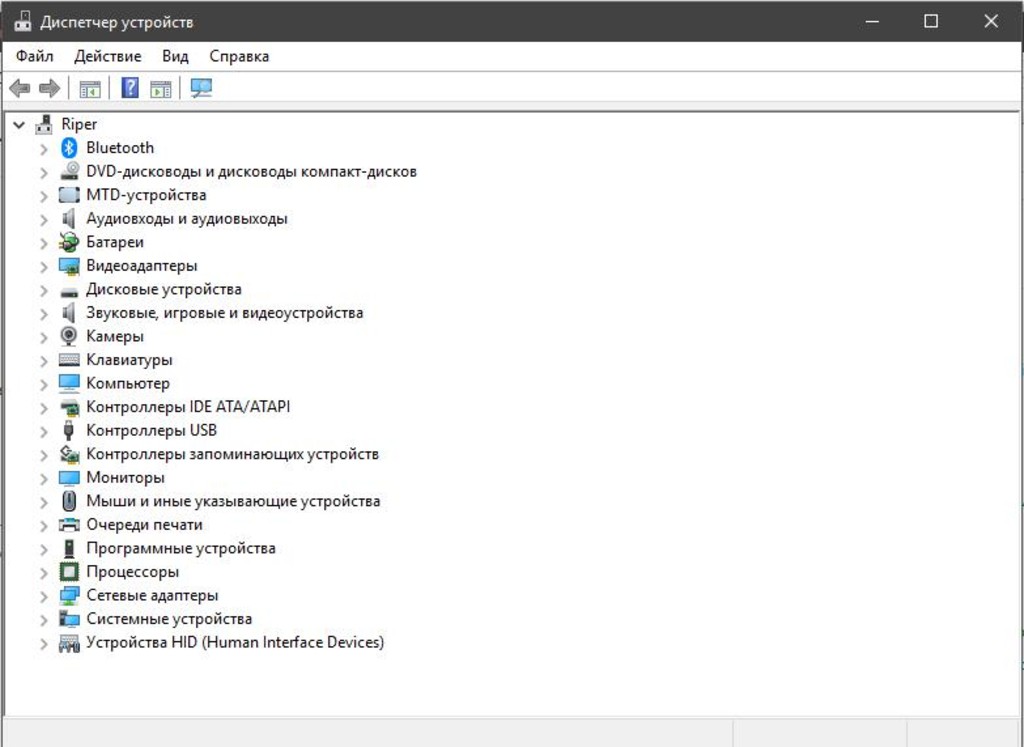Click the Дисковые устройства drive icon
Image resolution: width=1024 pixels, height=747 pixels.
pos(69,292)
